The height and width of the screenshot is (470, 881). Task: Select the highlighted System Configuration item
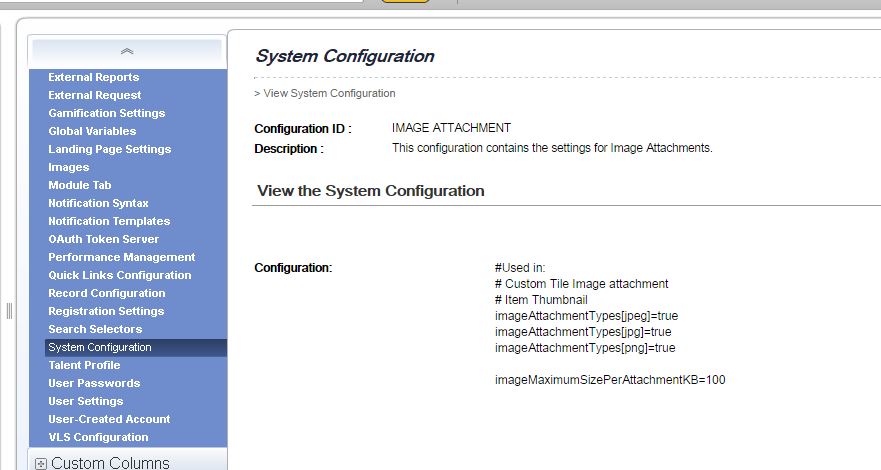(136, 348)
